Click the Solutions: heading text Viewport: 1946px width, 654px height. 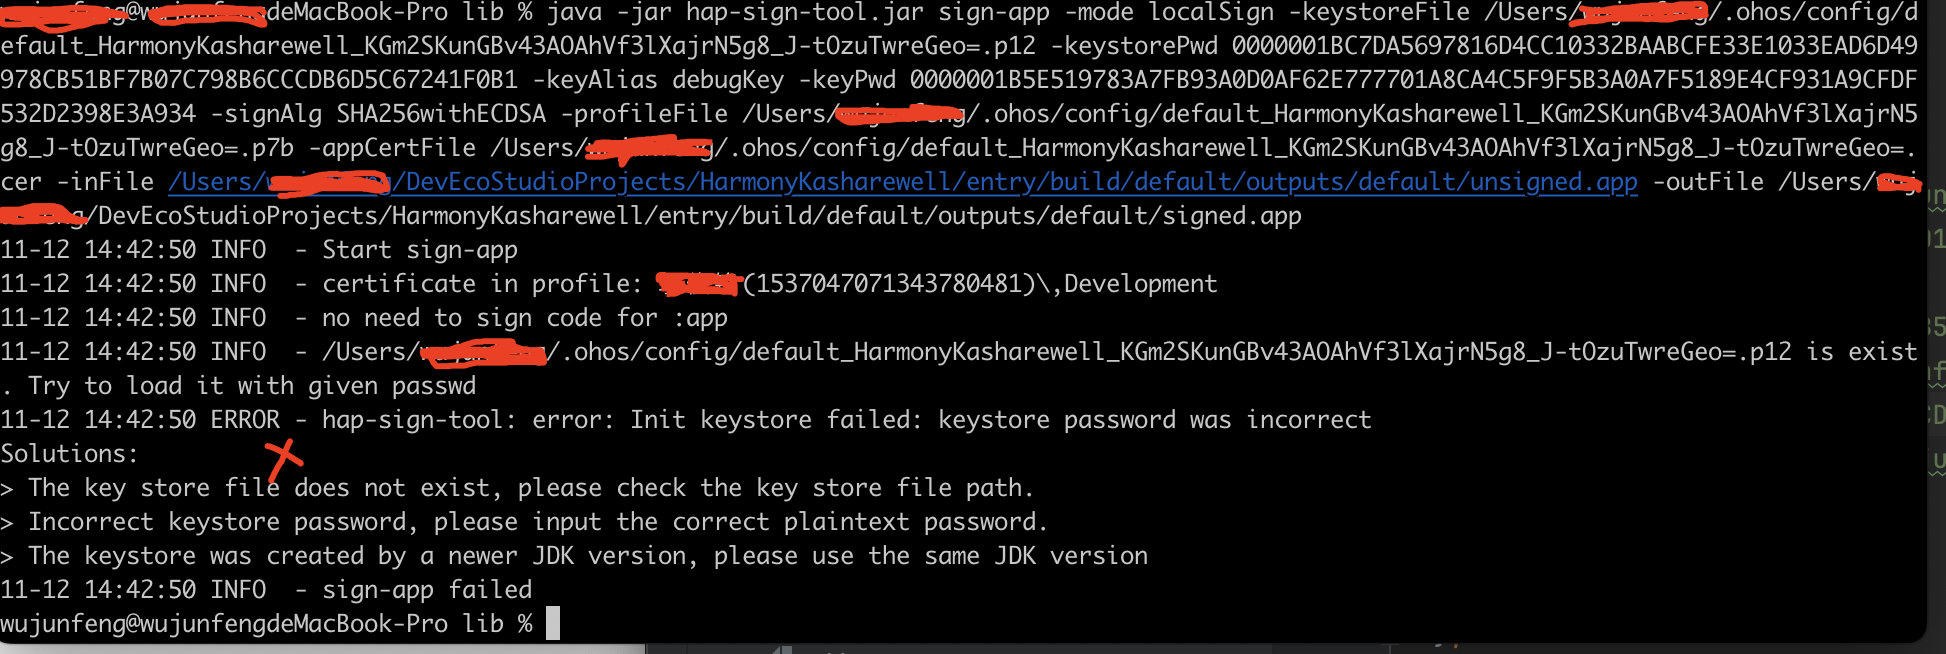[x=69, y=454]
